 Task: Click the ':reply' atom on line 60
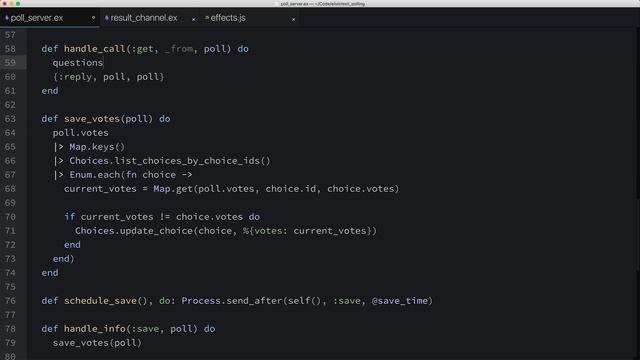(x=75, y=77)
